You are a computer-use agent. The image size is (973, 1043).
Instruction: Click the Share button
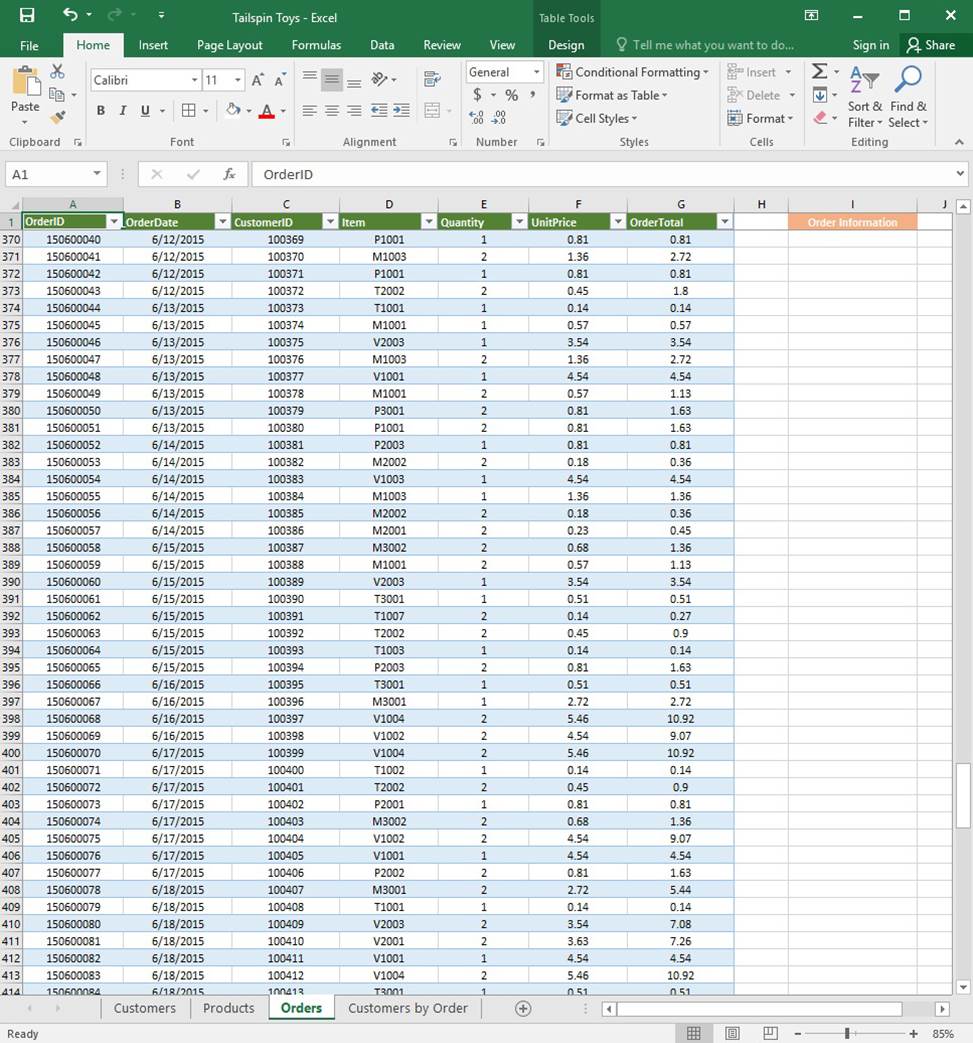[930, 45]
